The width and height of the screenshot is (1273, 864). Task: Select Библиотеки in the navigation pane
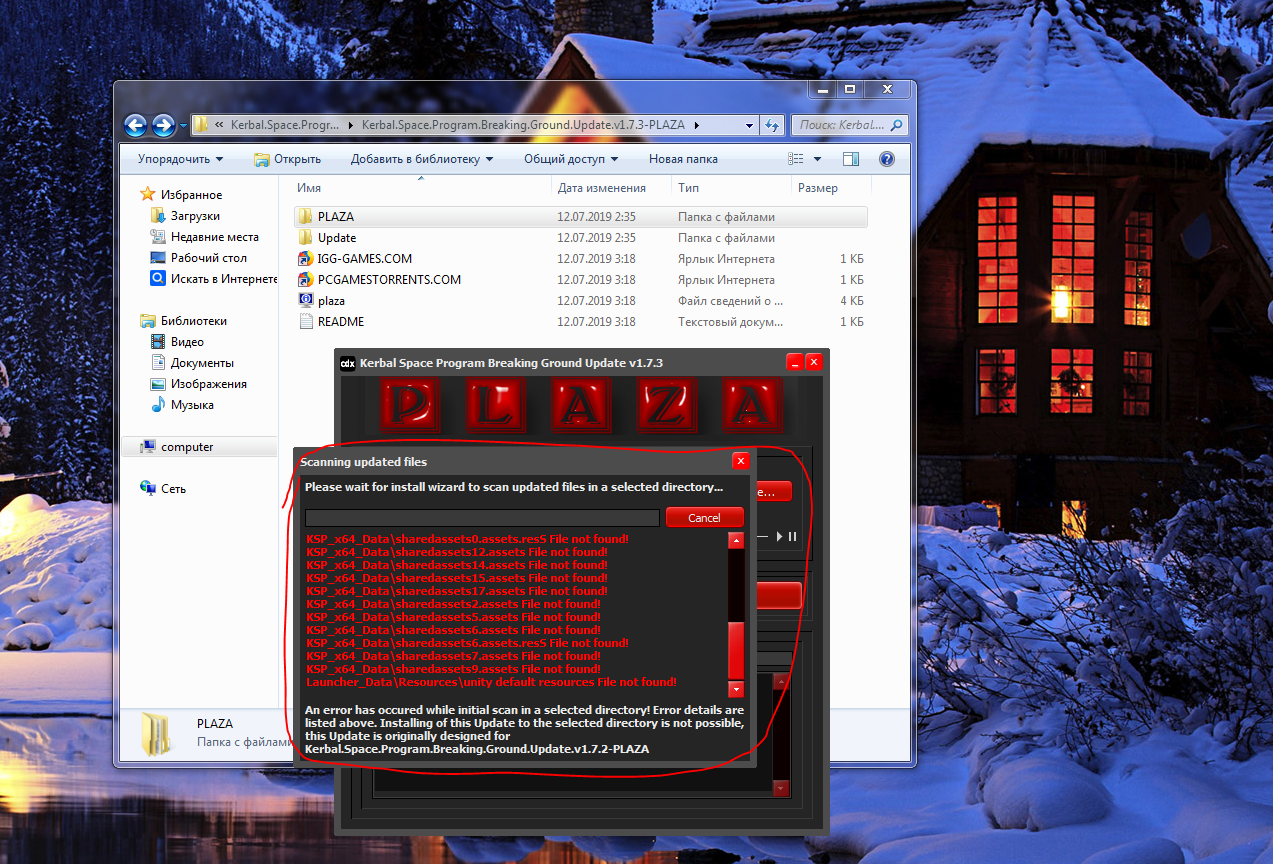click(193, 321)
